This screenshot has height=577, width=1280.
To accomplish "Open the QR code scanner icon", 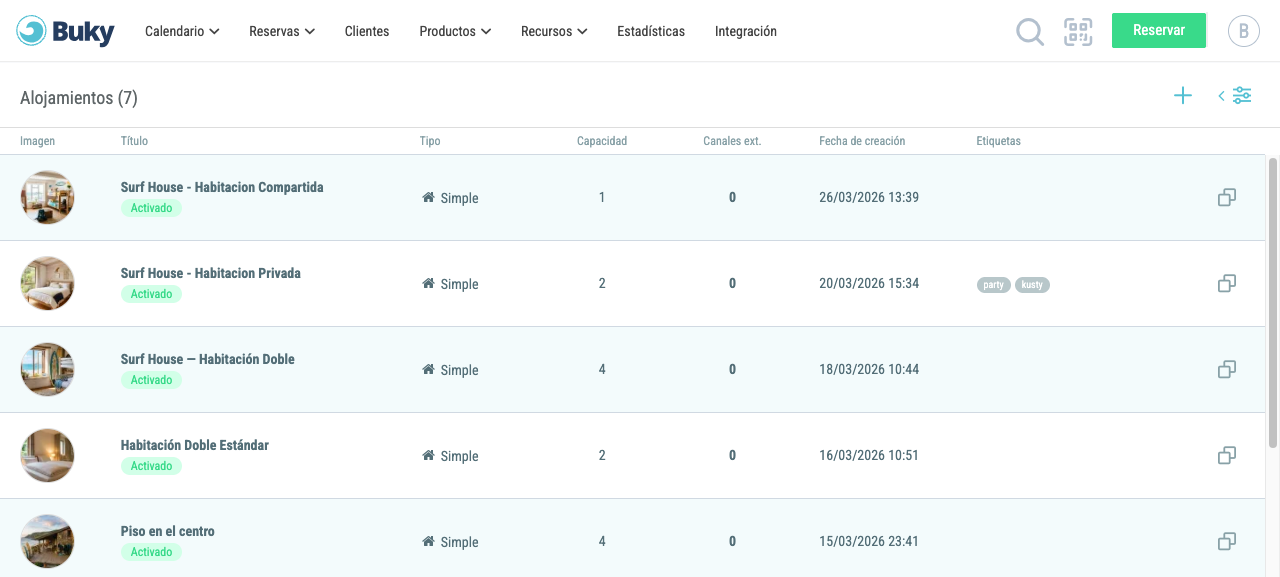I will point(1078,32).
